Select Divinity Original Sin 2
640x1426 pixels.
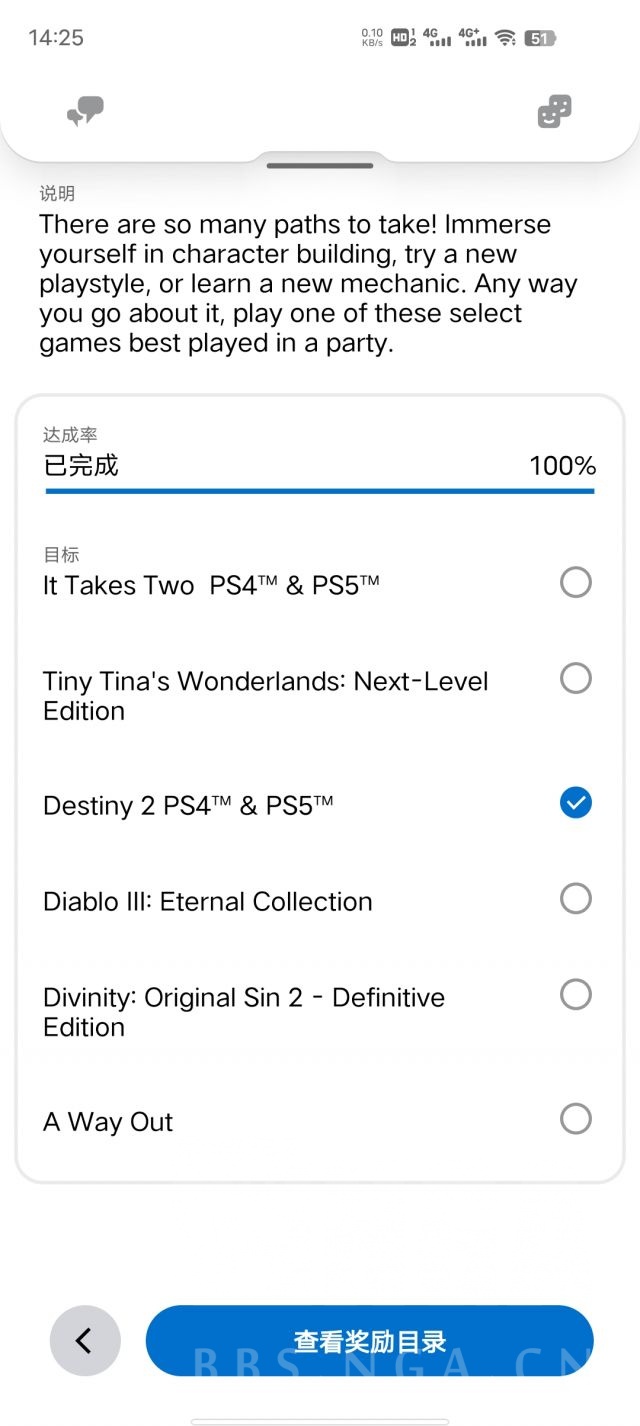click(575, 994)
